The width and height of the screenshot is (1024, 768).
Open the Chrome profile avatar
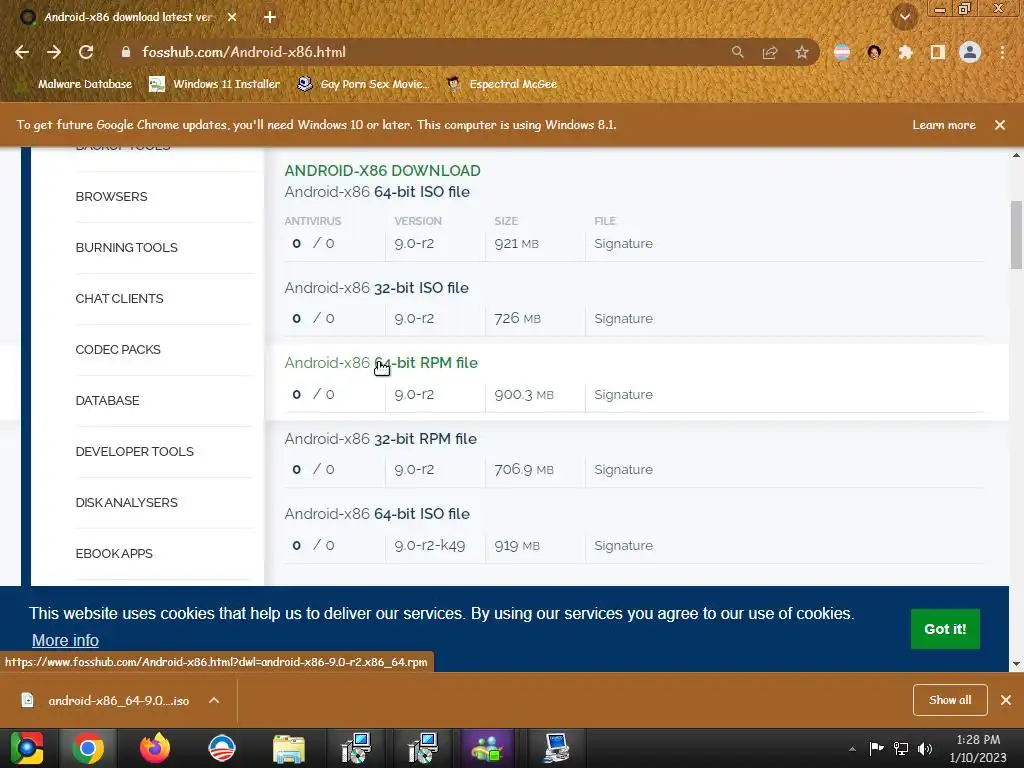point(970,52)
